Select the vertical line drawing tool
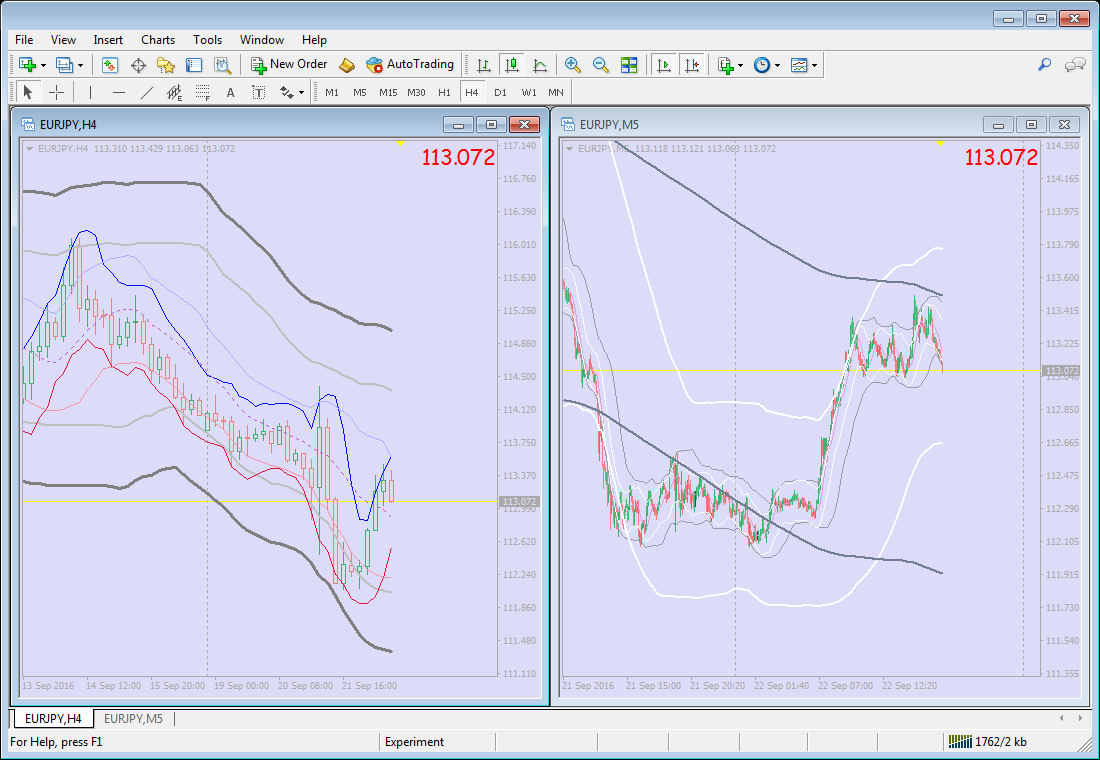The height and width of the screenshot is (760, 1100). point(90,92)
